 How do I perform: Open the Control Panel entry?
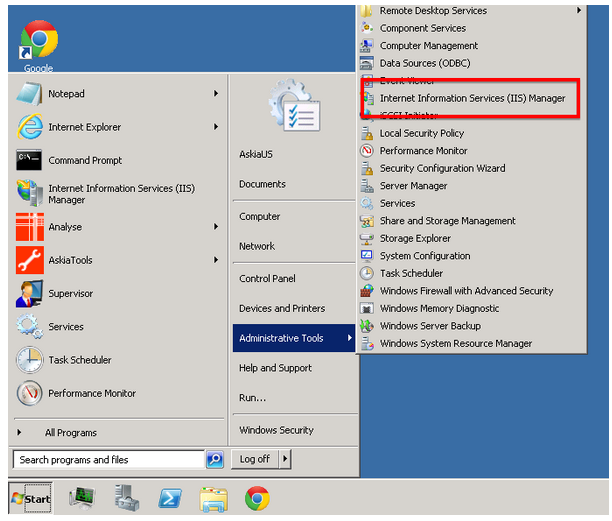click(x=267, y=279)
